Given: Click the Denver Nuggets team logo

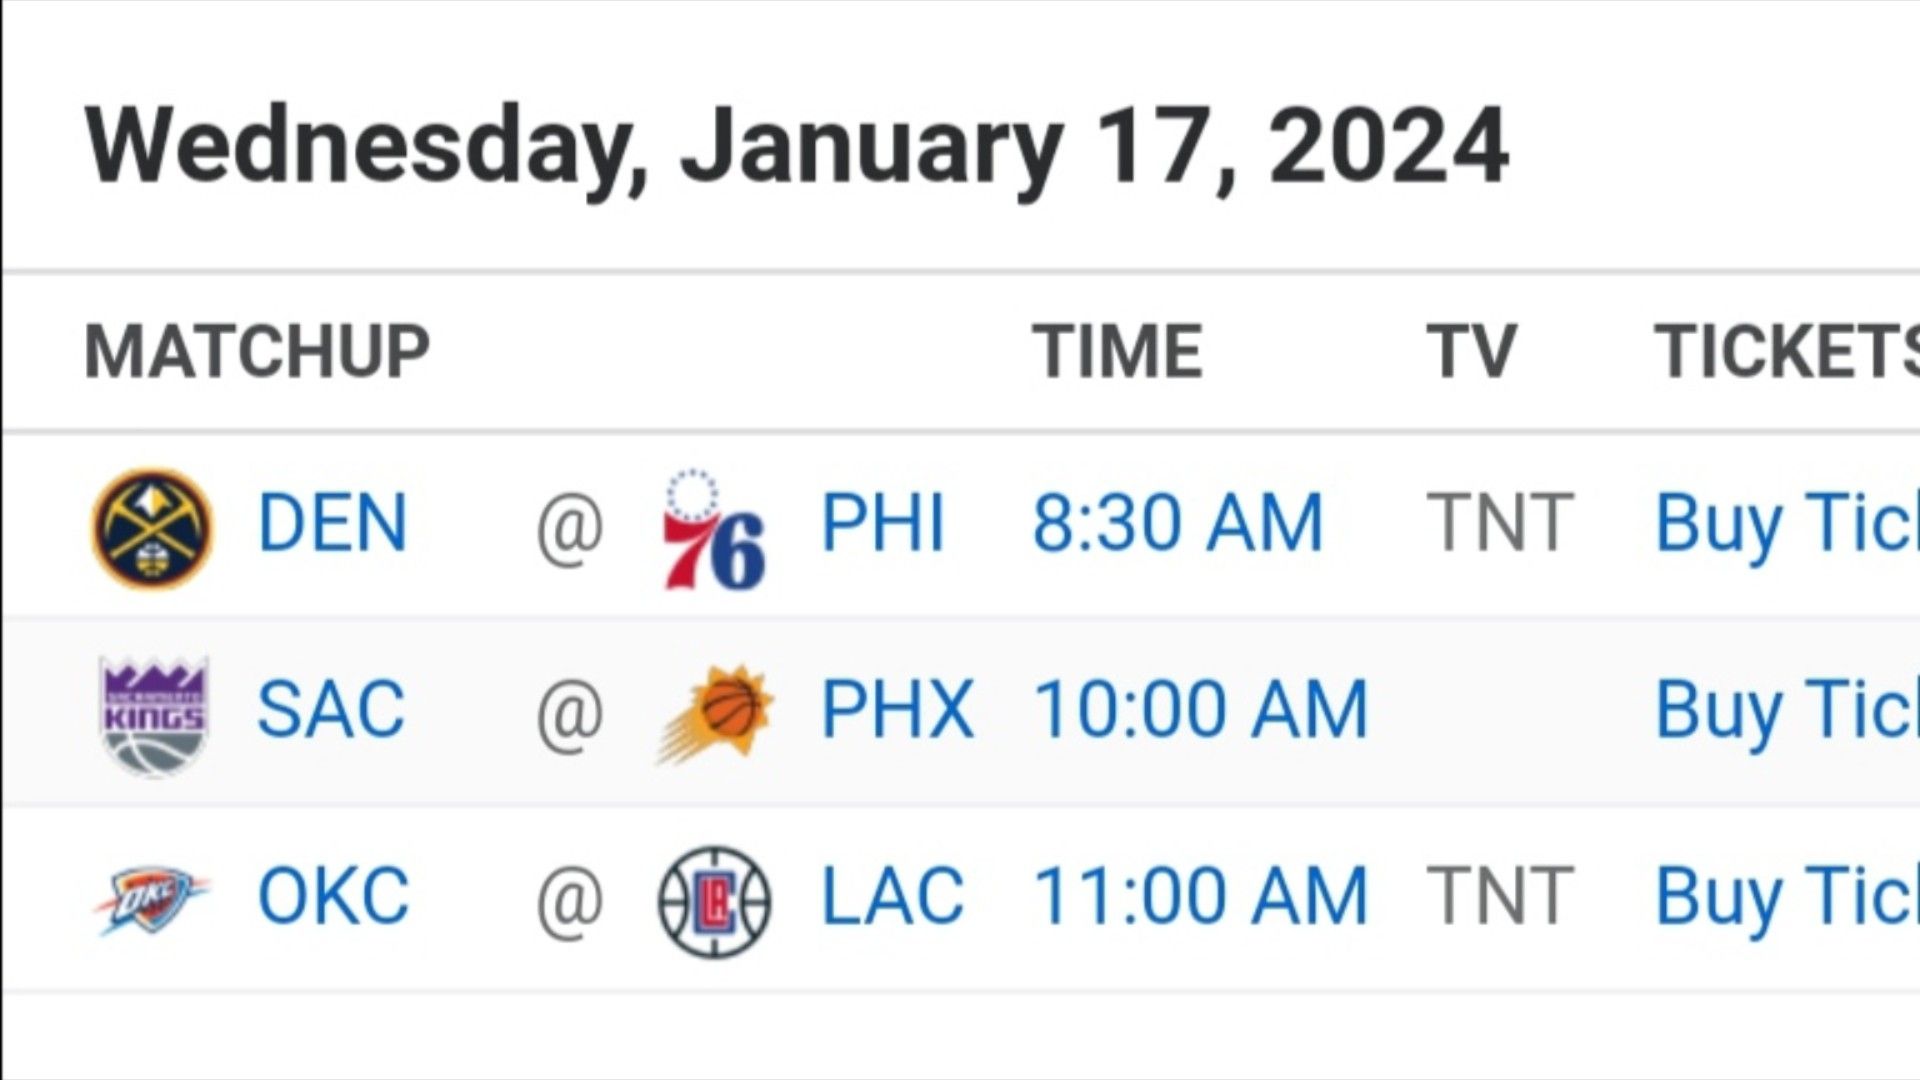Looking at the screenshot, I should click(152, 528).
